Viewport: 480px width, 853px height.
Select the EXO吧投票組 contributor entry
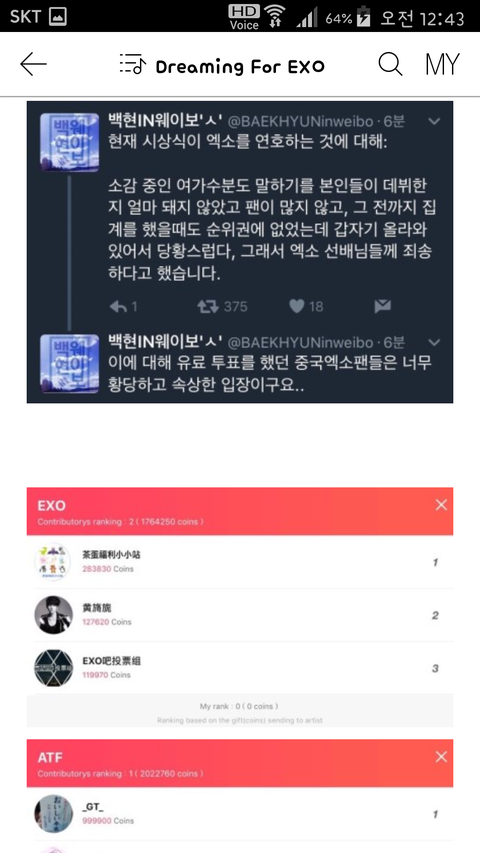[240, 668]
